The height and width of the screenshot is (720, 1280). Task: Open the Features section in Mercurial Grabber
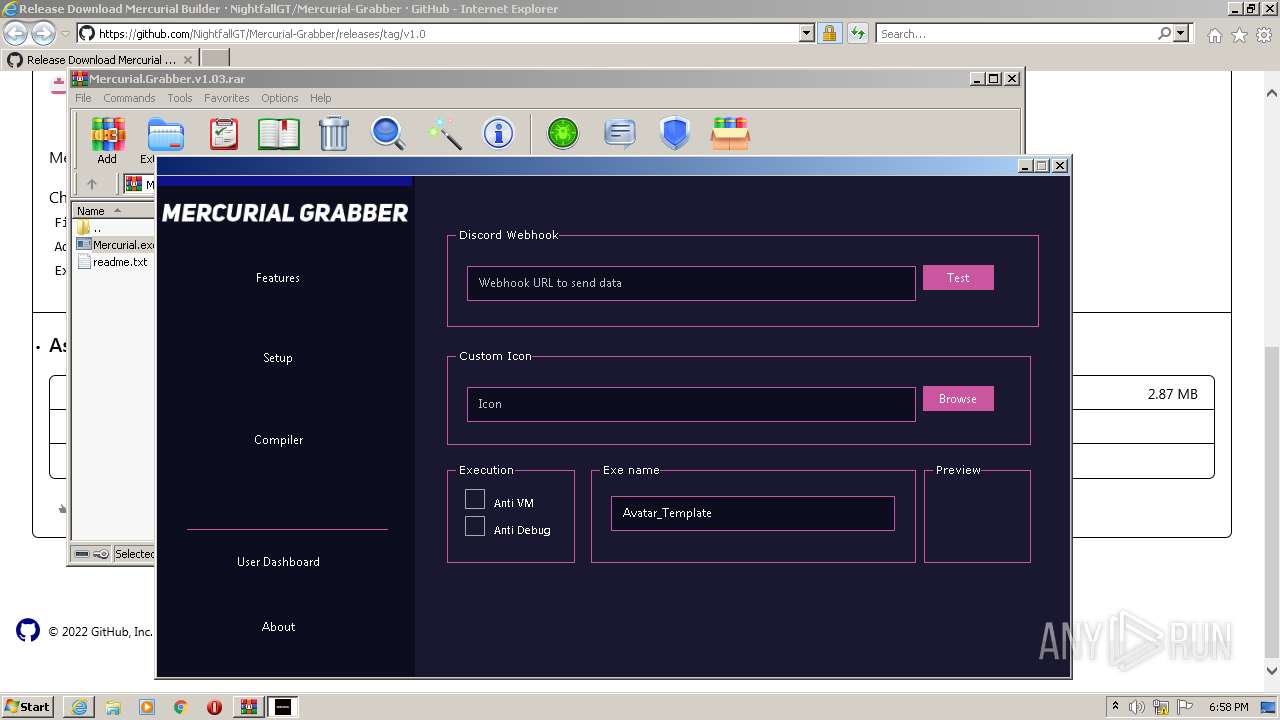[278, 278]
